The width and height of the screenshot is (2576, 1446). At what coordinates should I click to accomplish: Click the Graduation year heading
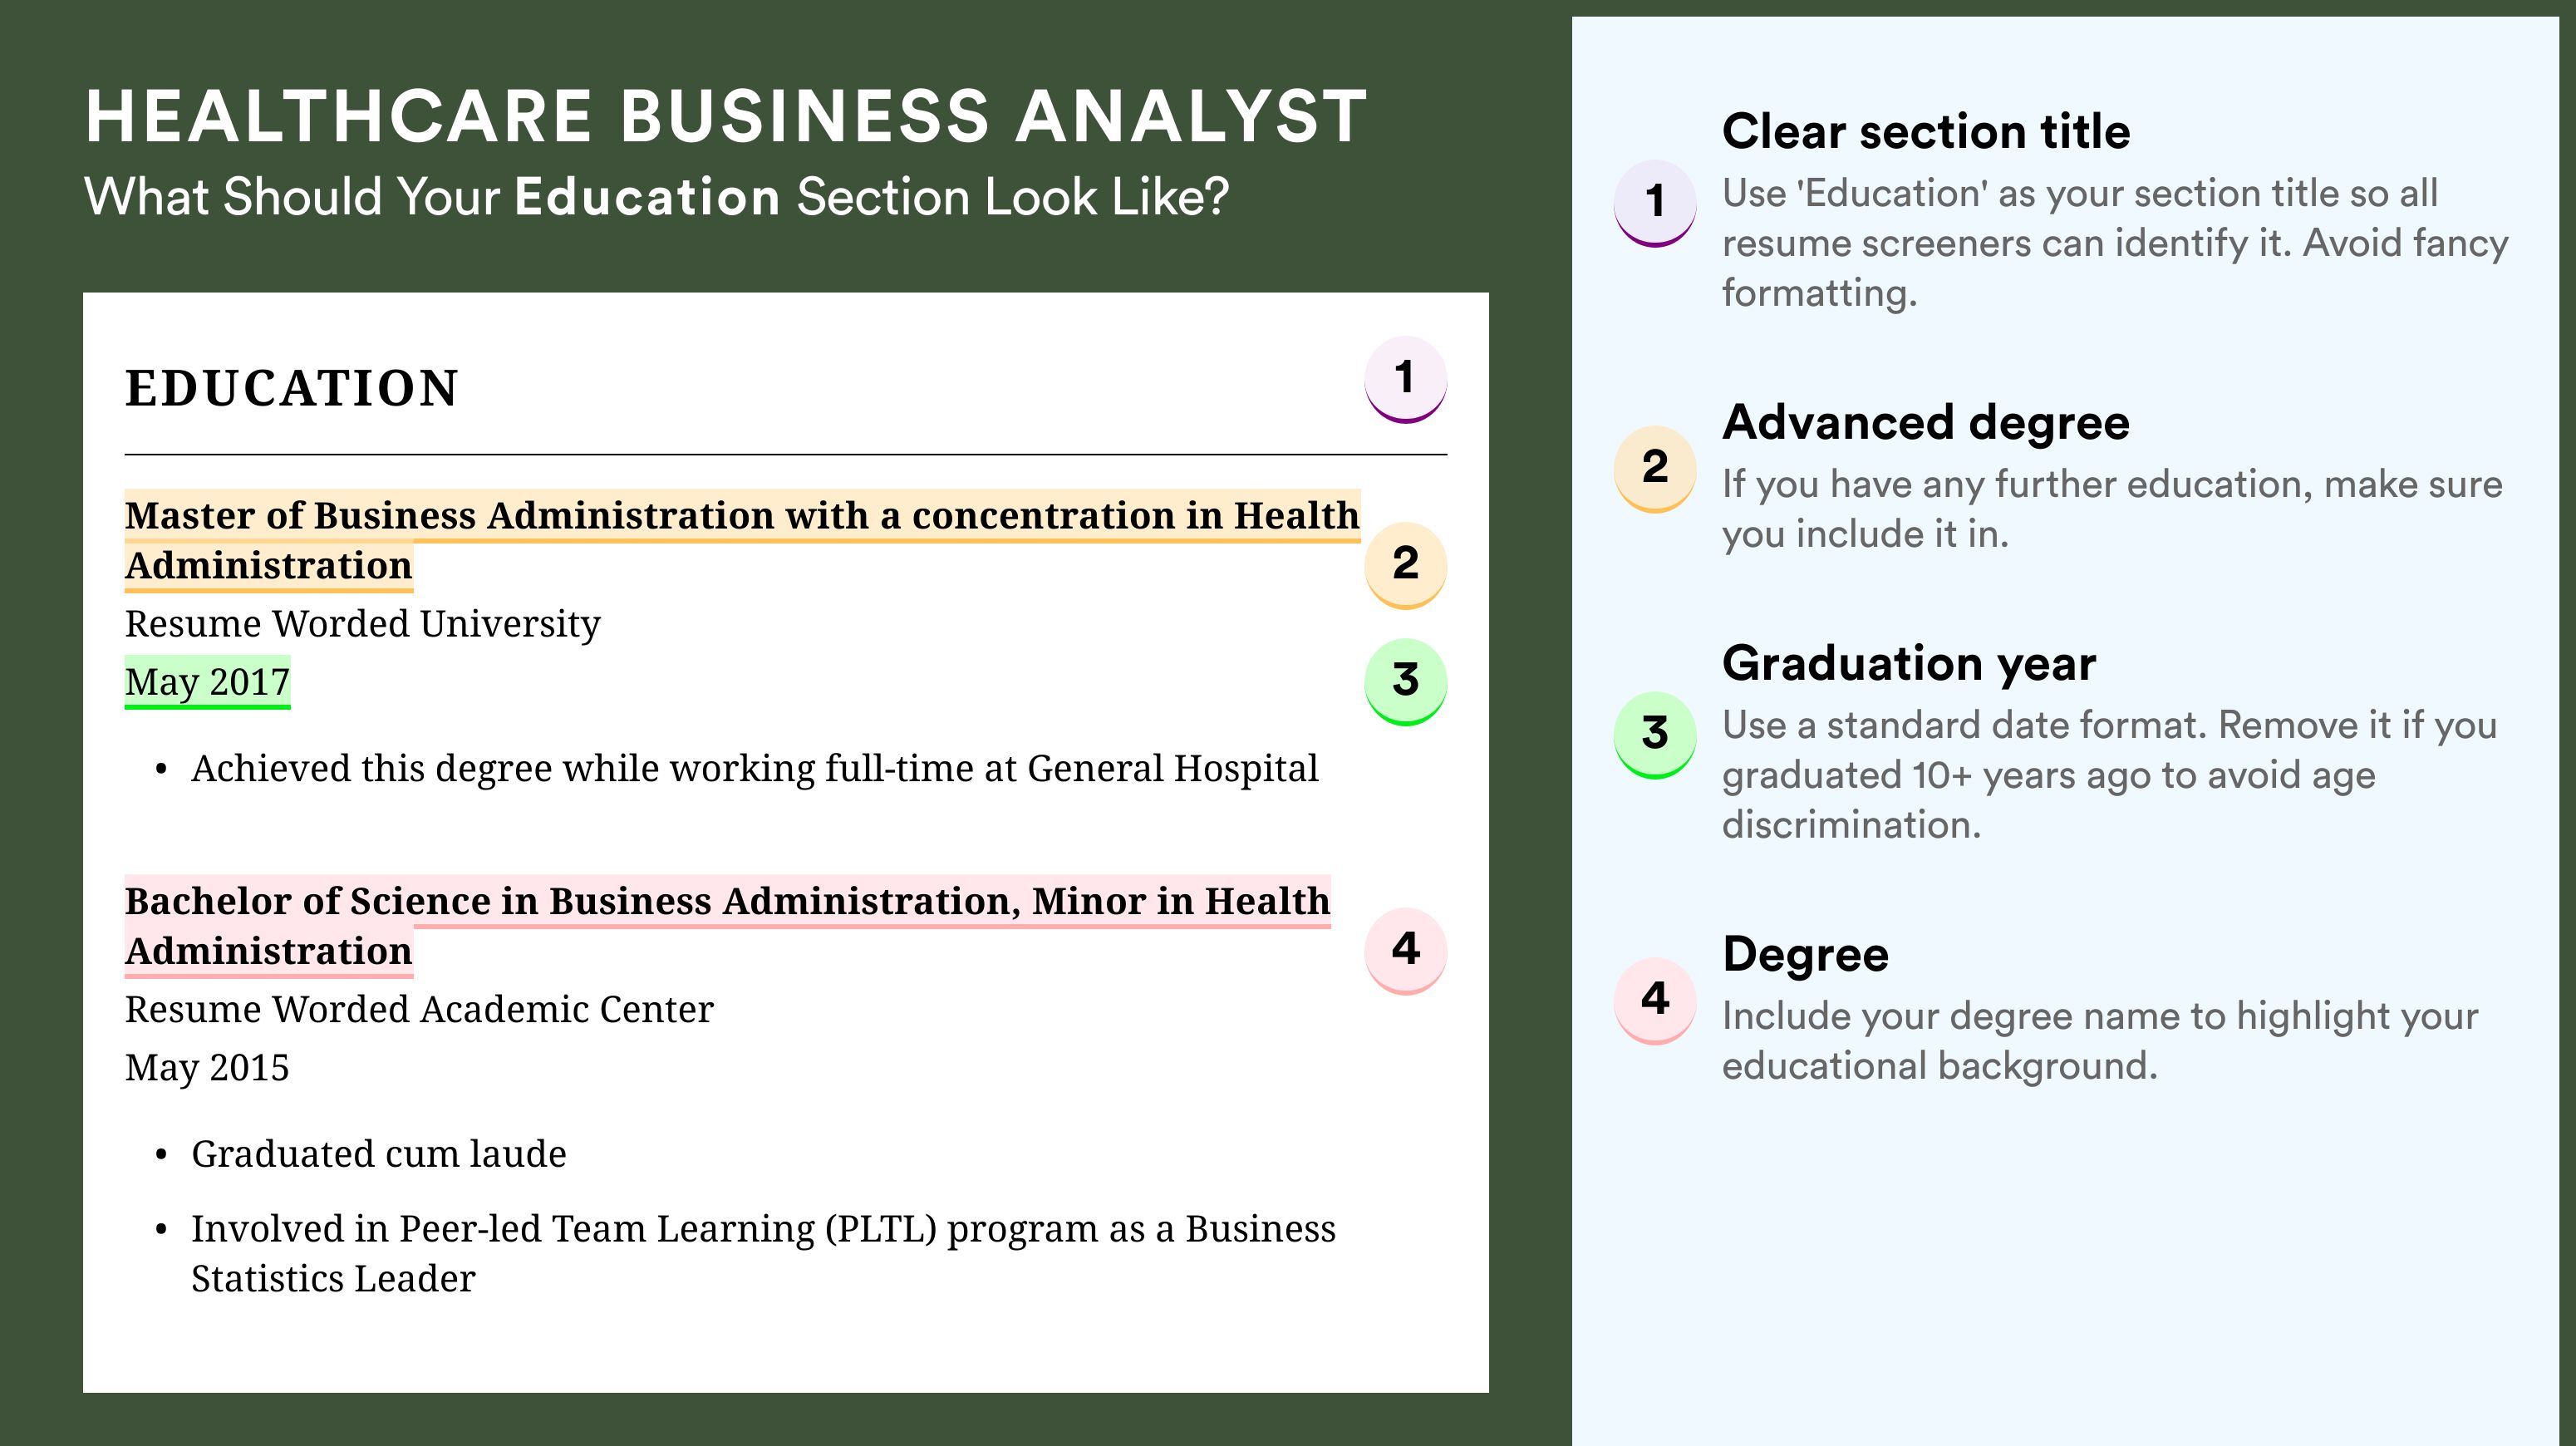click(x=1909, y=663)
